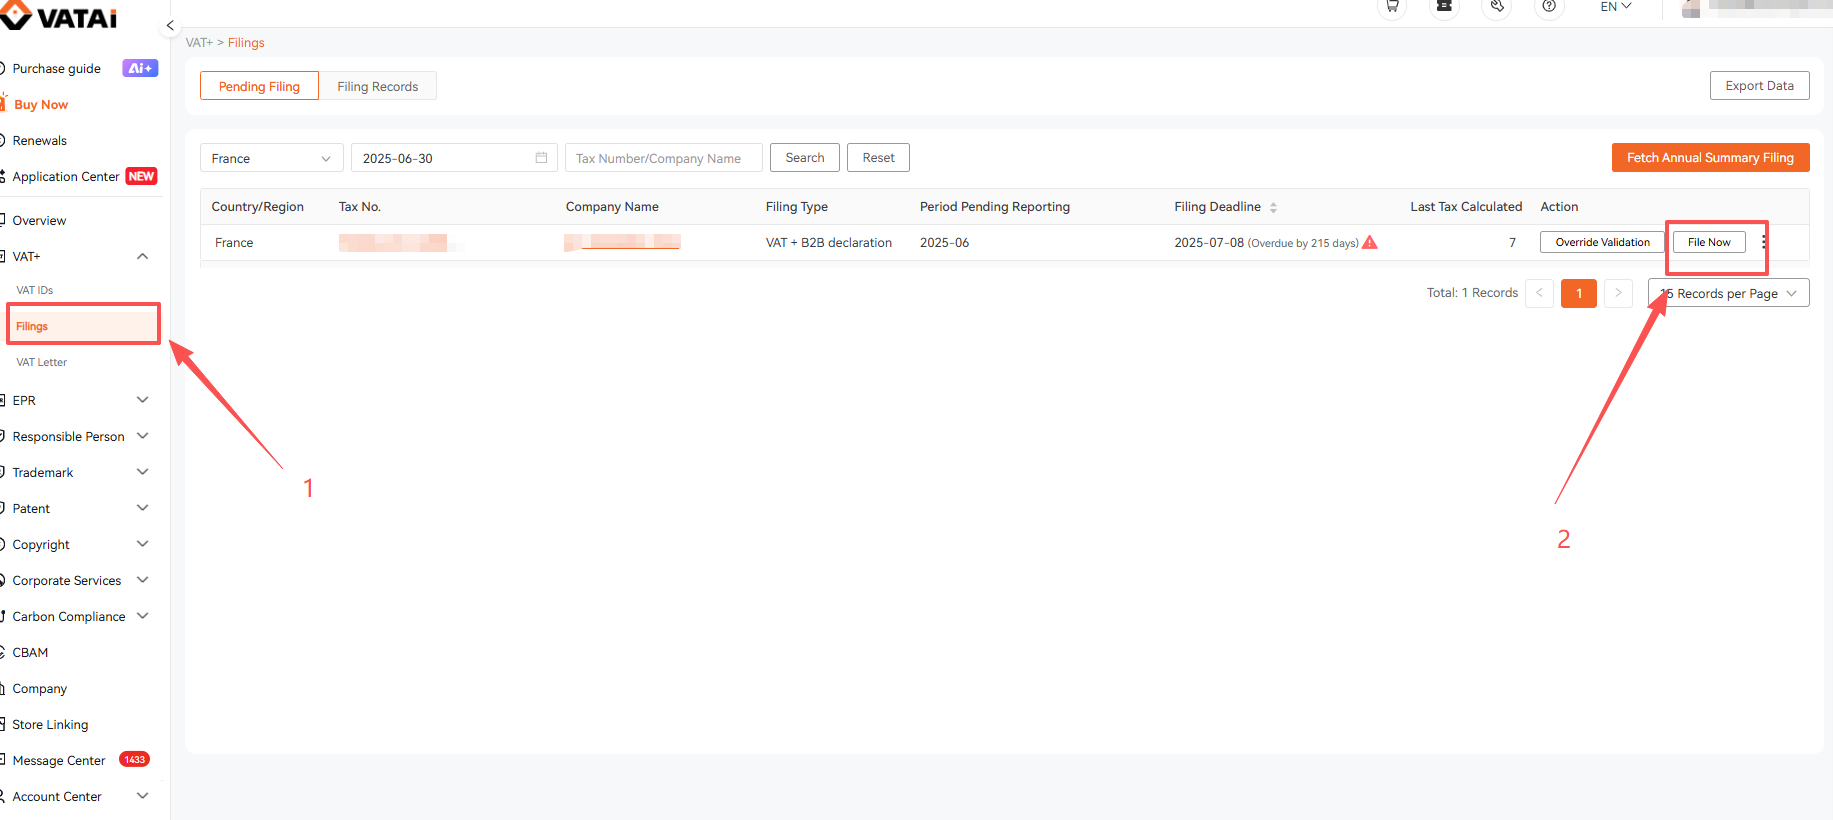Focus the Tax Number/Company Name field

tap(664, 158)
